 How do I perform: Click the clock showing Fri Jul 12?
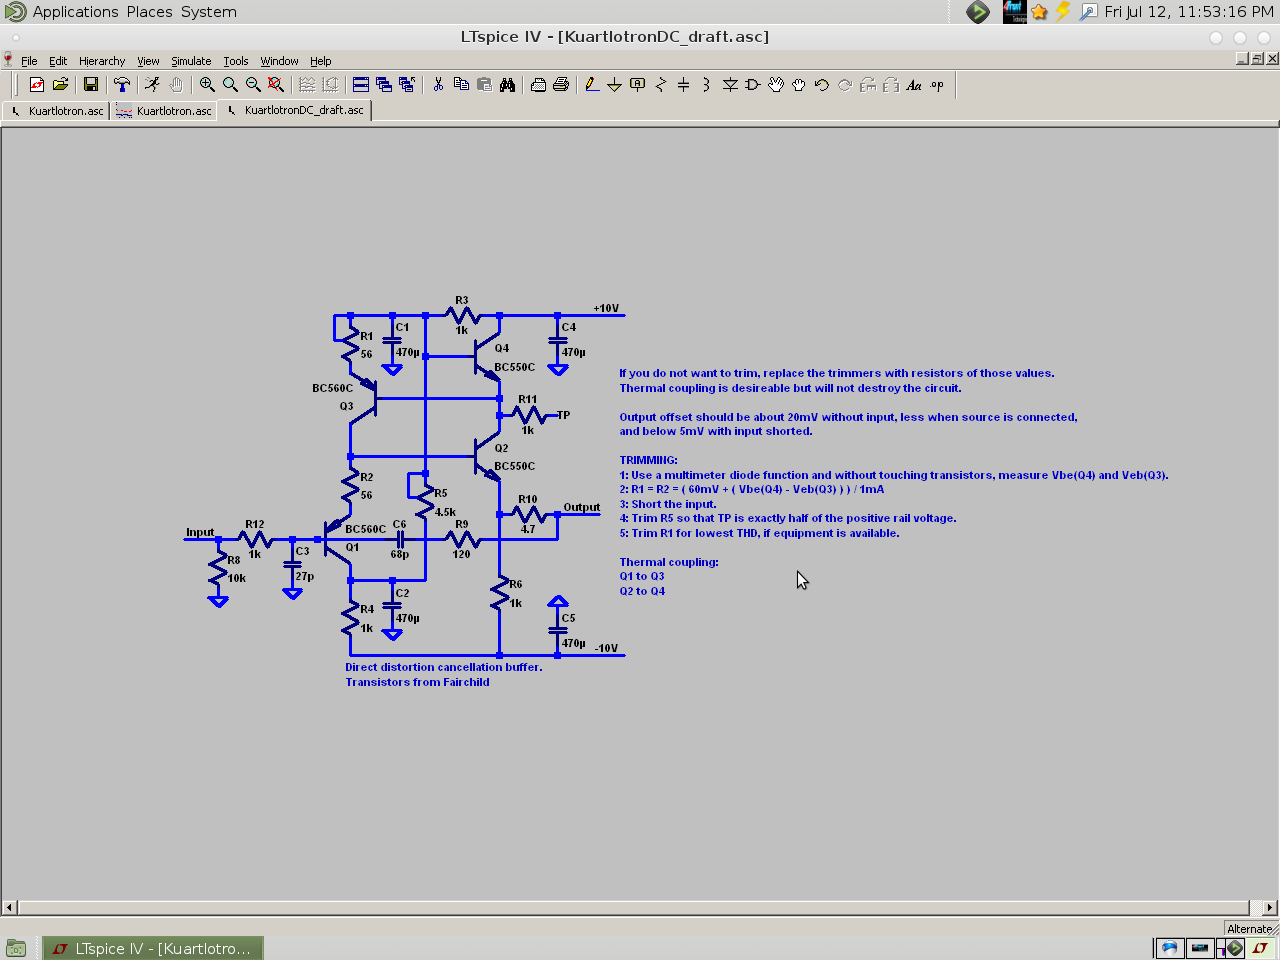1189,12
